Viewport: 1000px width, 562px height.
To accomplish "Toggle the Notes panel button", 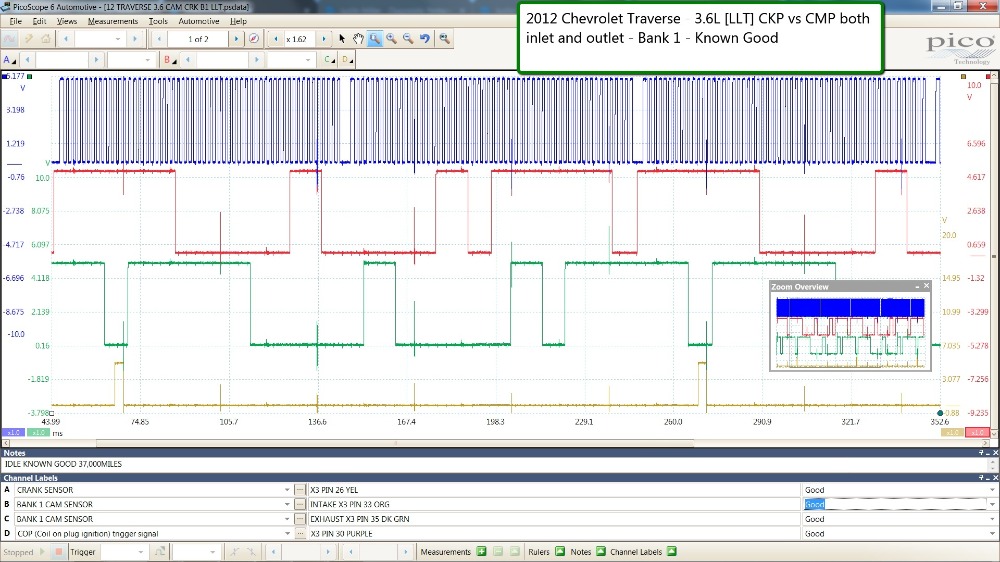I will [x=601, y=551].
